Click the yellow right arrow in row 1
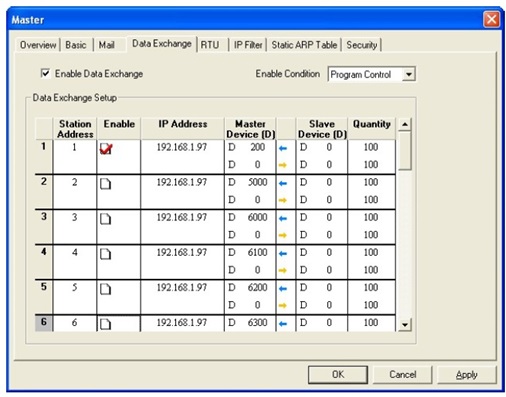The image size is (506, 397). tap(283, 165)
